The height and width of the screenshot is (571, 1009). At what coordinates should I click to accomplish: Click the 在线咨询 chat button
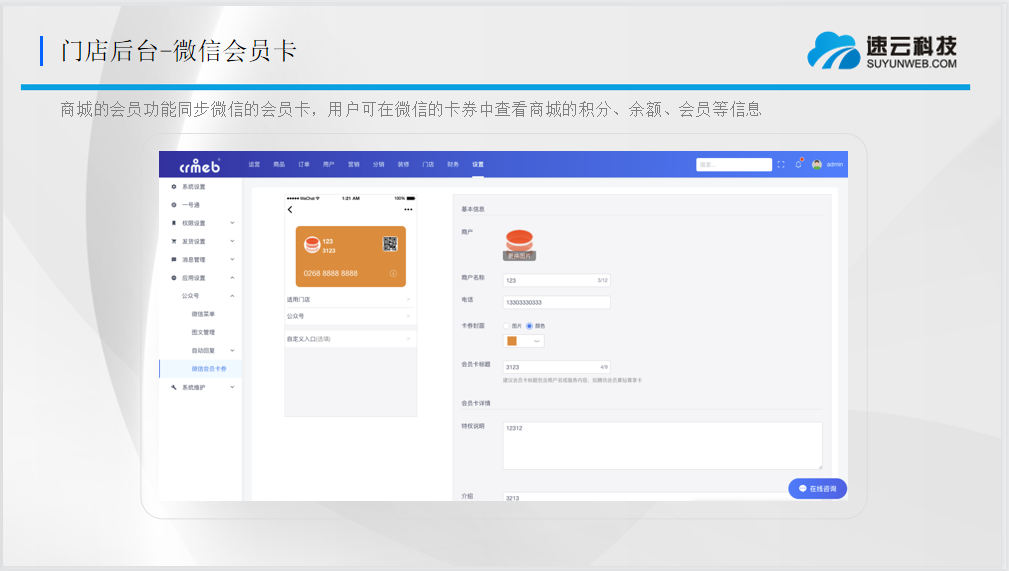tap(817, 489)
